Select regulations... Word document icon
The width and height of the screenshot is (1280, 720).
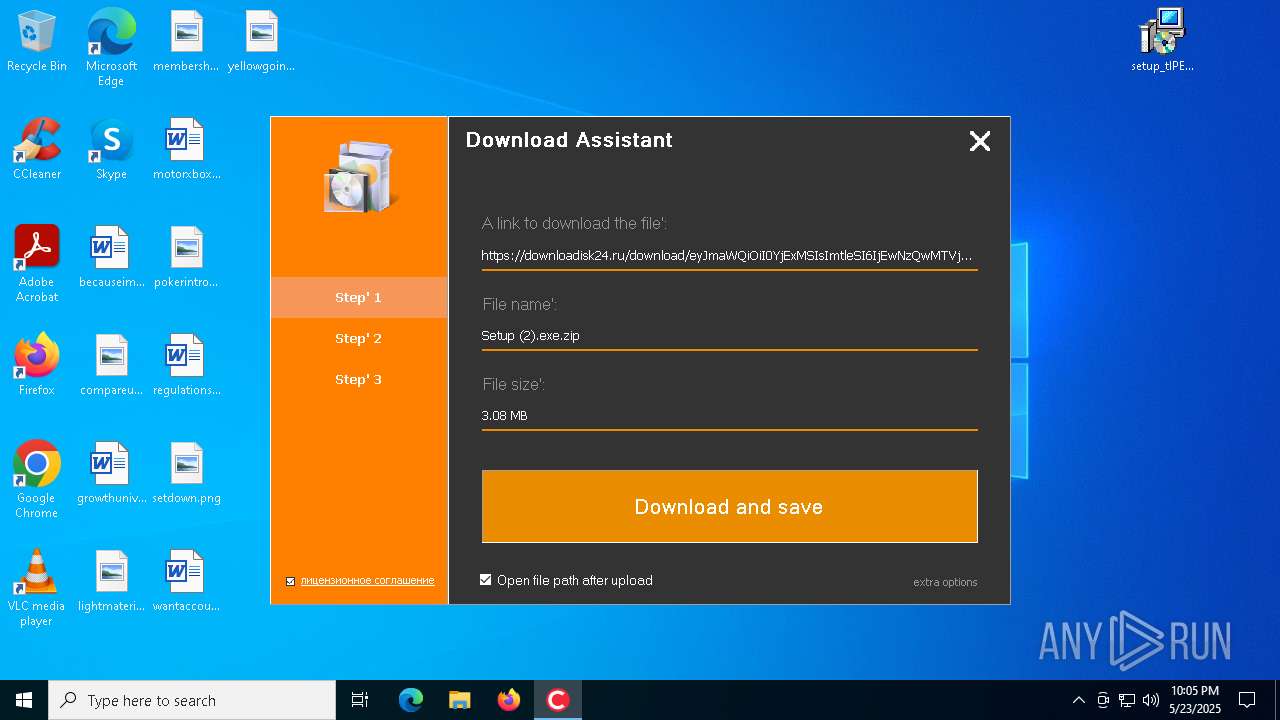pos(186,365)
